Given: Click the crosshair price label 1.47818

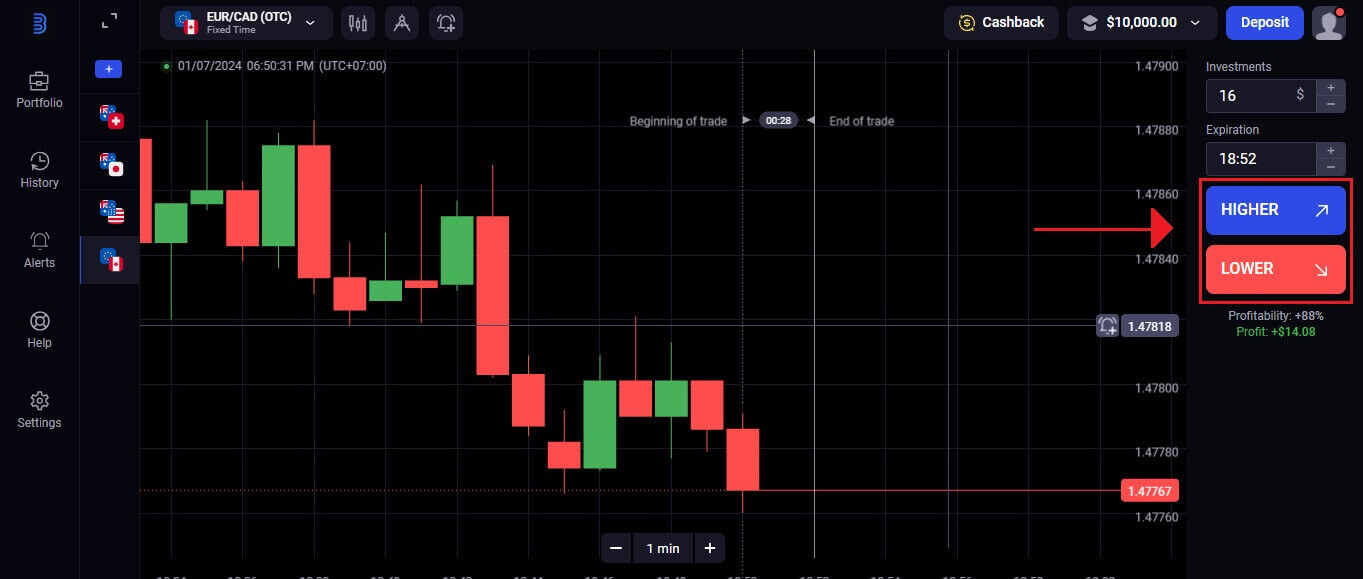Looking at the screenshot, I should click(1150, 326).
